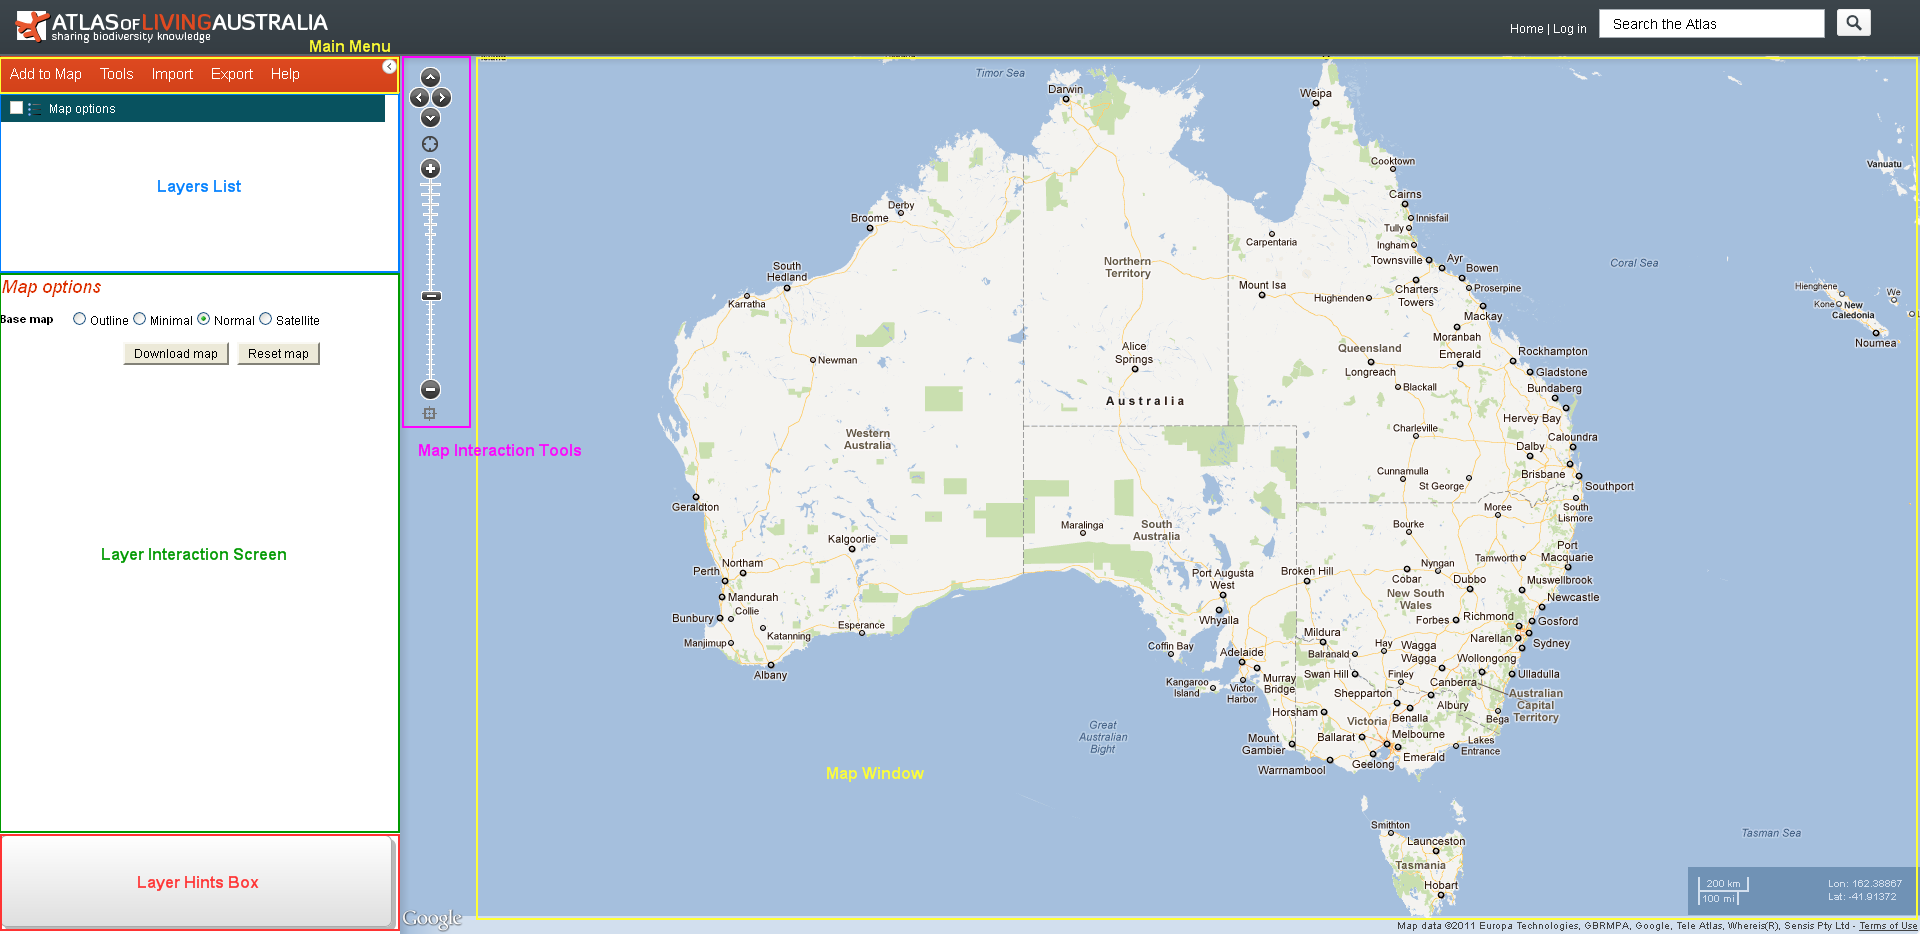Viewport: 1920px width, 934px height.
Task: Pan the map north with the up arrow
Action: (430, 77)
